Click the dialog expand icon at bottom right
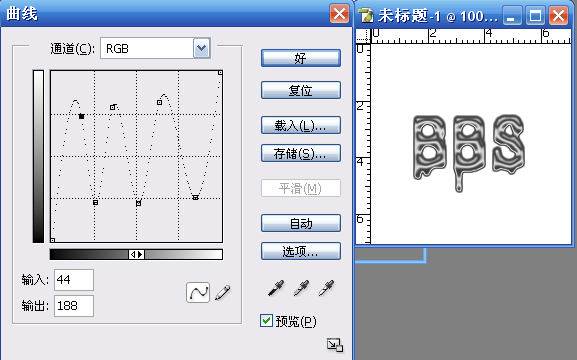Viewport: 577px width, 360px height. (335, 345)
